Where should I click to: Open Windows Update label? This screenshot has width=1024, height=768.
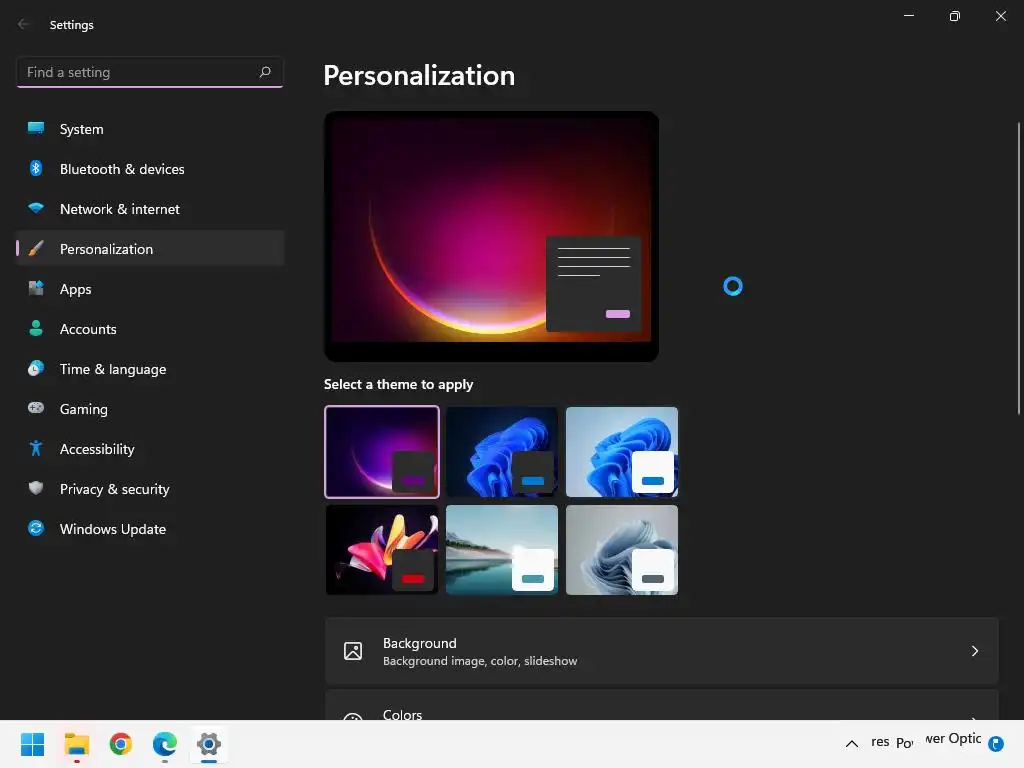coord(113,529)
